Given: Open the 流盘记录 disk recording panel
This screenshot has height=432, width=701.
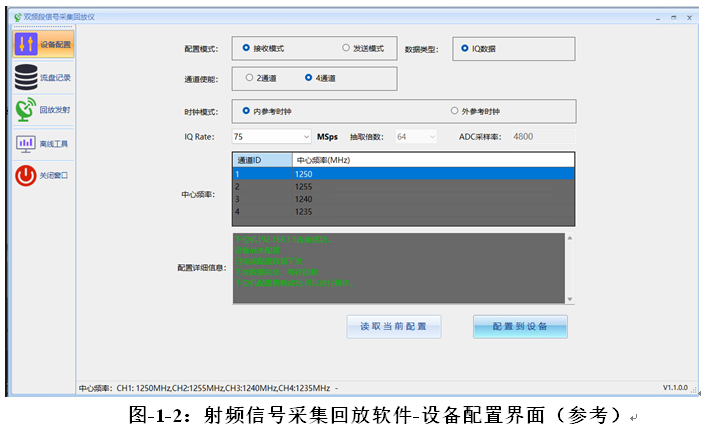Looking at the screenshot, I should point(41,77).
